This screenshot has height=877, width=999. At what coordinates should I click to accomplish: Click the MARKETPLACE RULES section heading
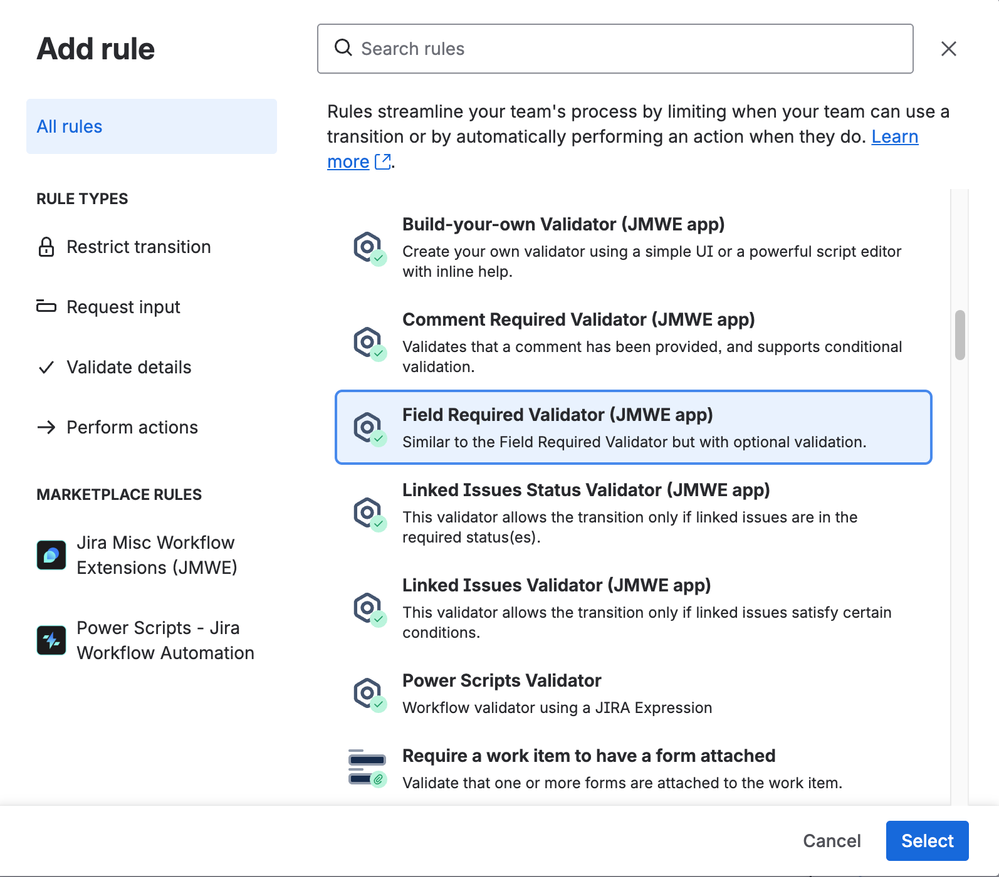click(119, 494)
